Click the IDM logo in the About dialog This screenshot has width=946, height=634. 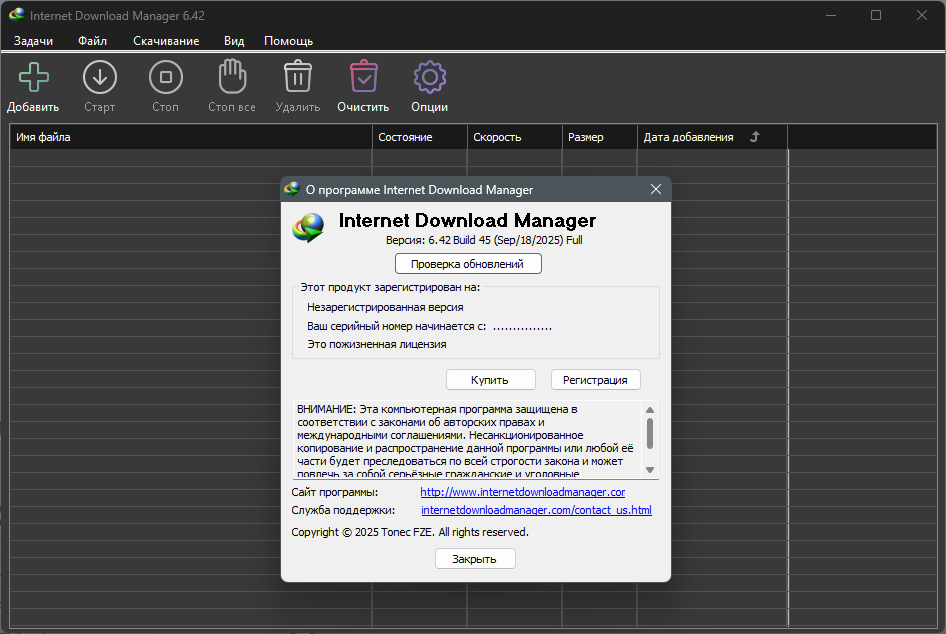pyautogui.click(x=308, y=227)
